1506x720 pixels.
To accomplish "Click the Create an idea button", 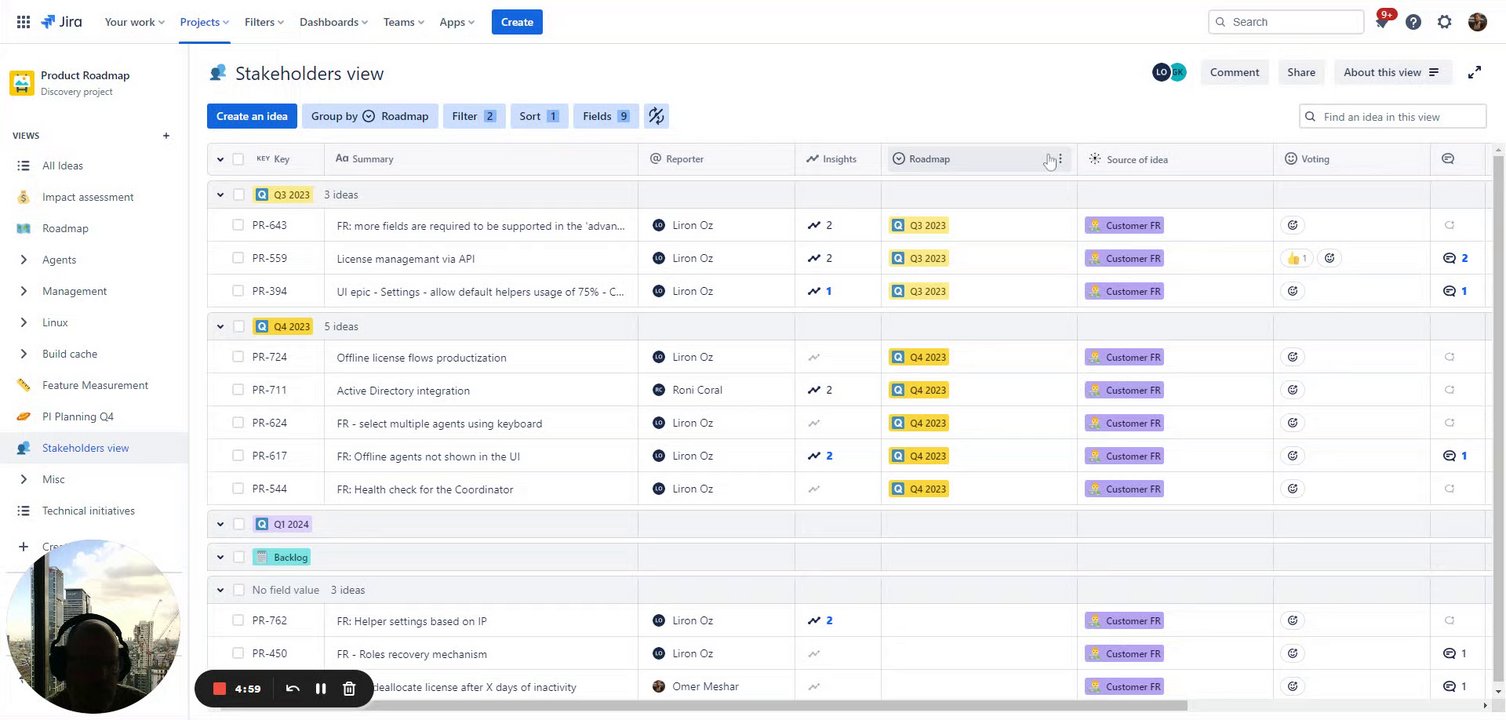I will point(251,116).
